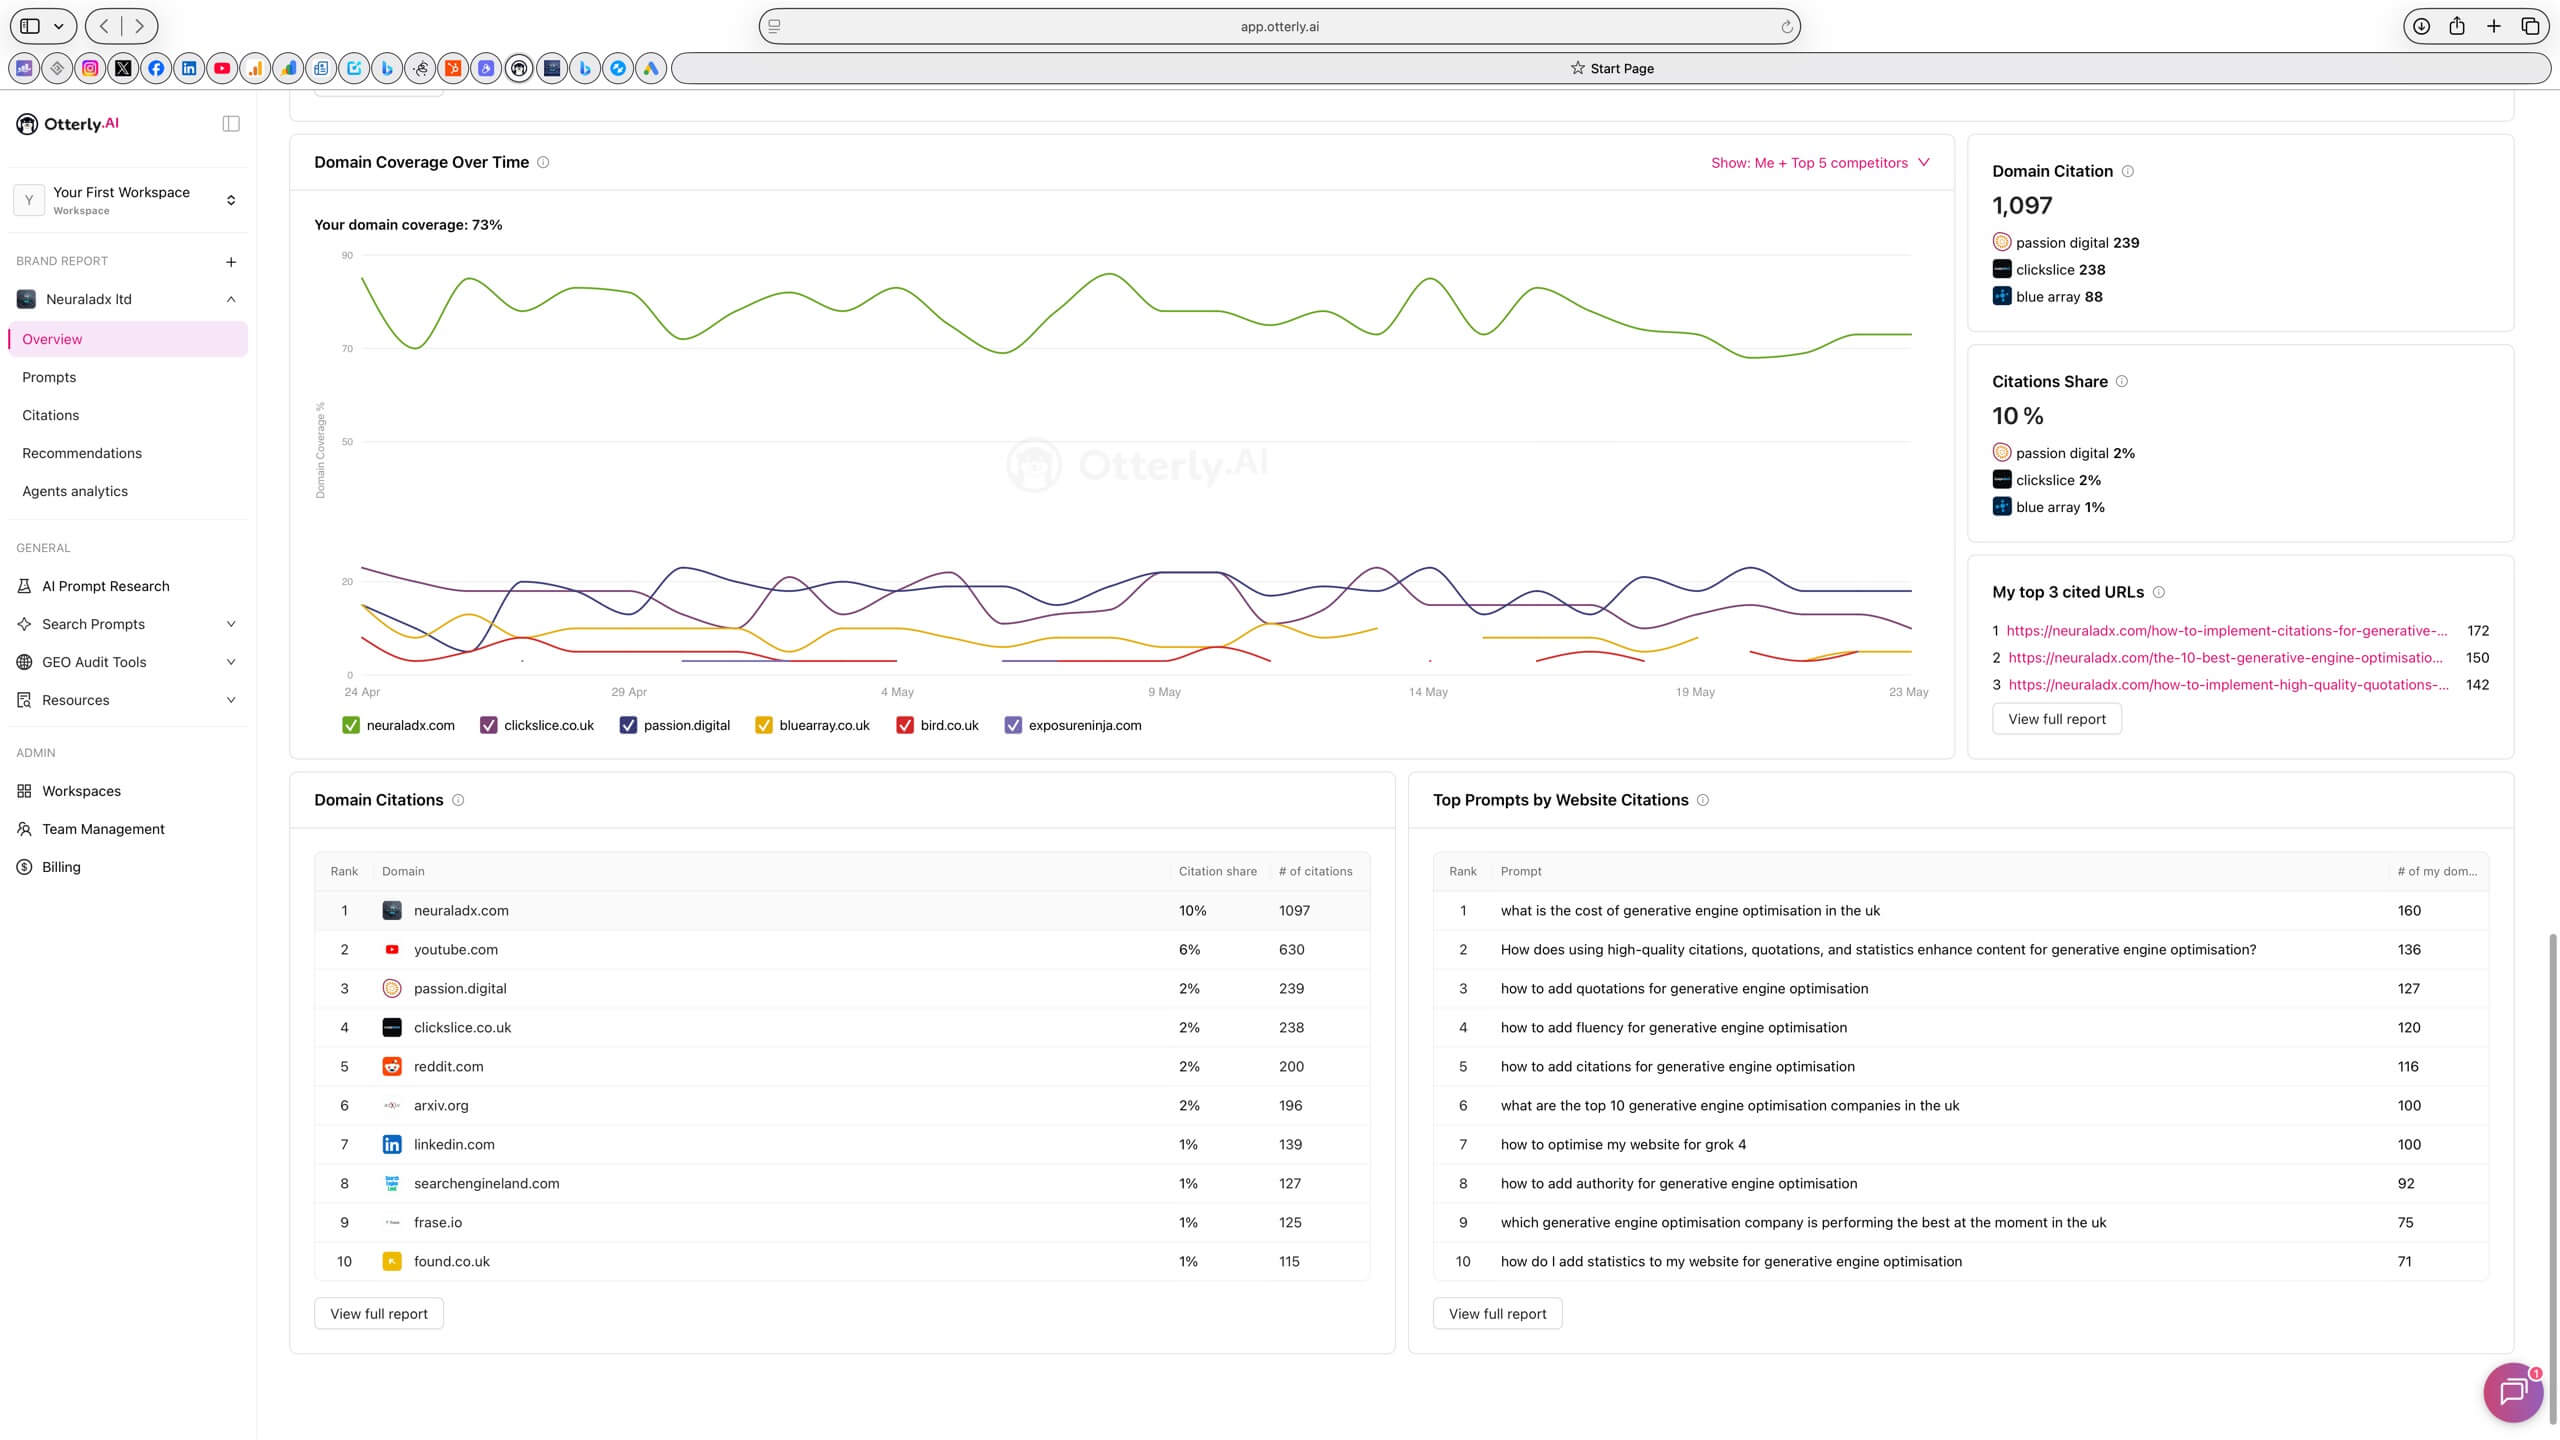Open info icon next to Domain Citation
The width and height of the screenshot is (2560, 1440).
tap(2127, 171)
